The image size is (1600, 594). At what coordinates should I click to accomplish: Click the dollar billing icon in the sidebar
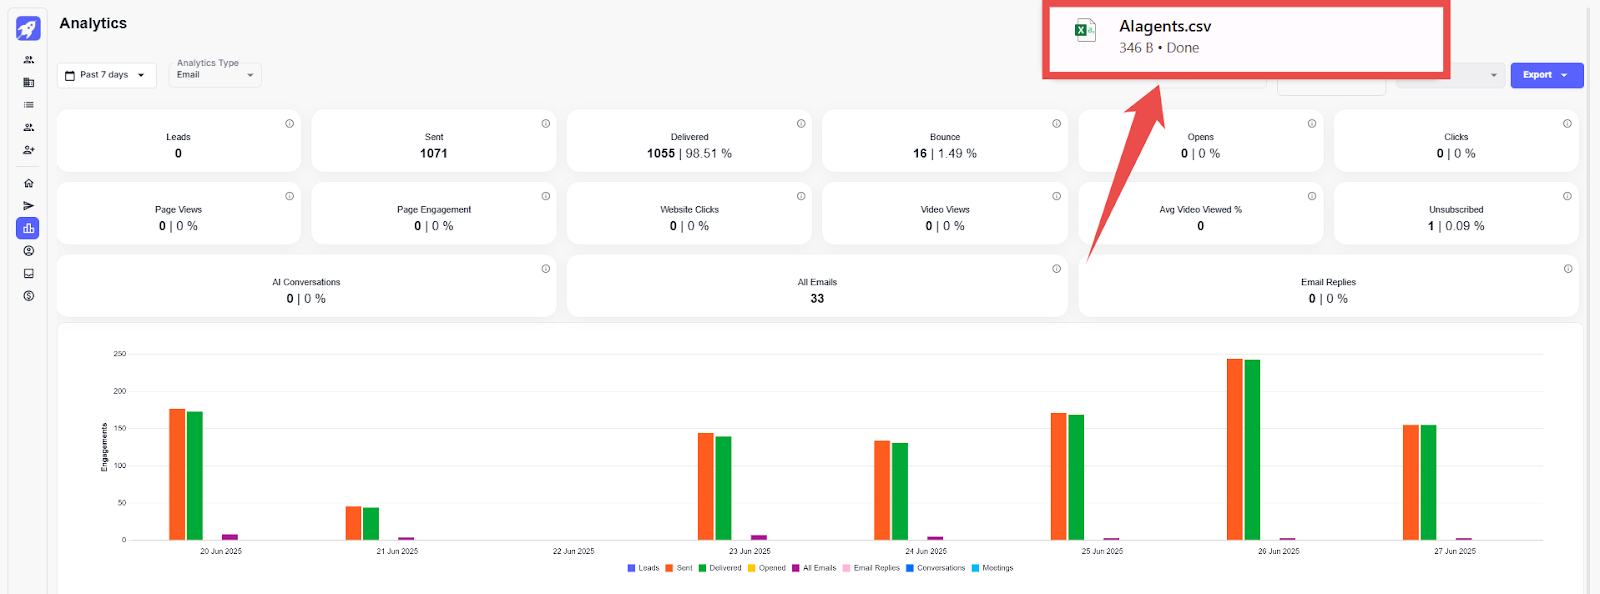(x=28, y=296)
